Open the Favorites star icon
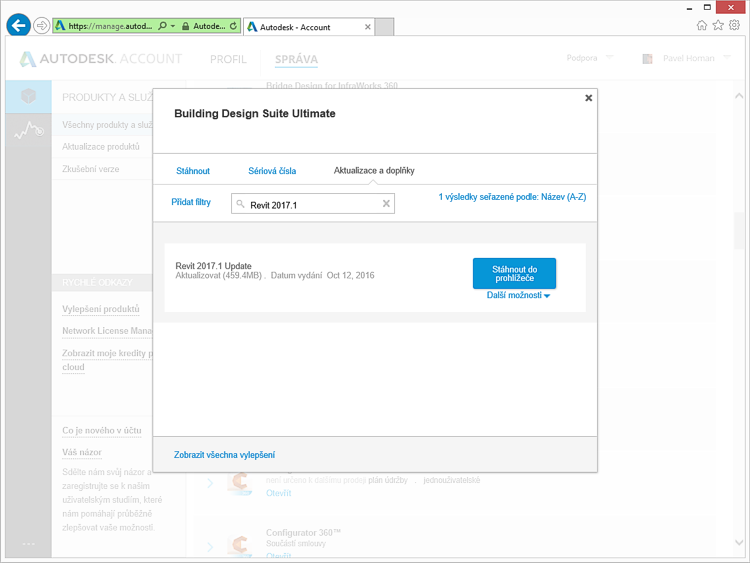750x563 pixels. click(x=718, y=25)
